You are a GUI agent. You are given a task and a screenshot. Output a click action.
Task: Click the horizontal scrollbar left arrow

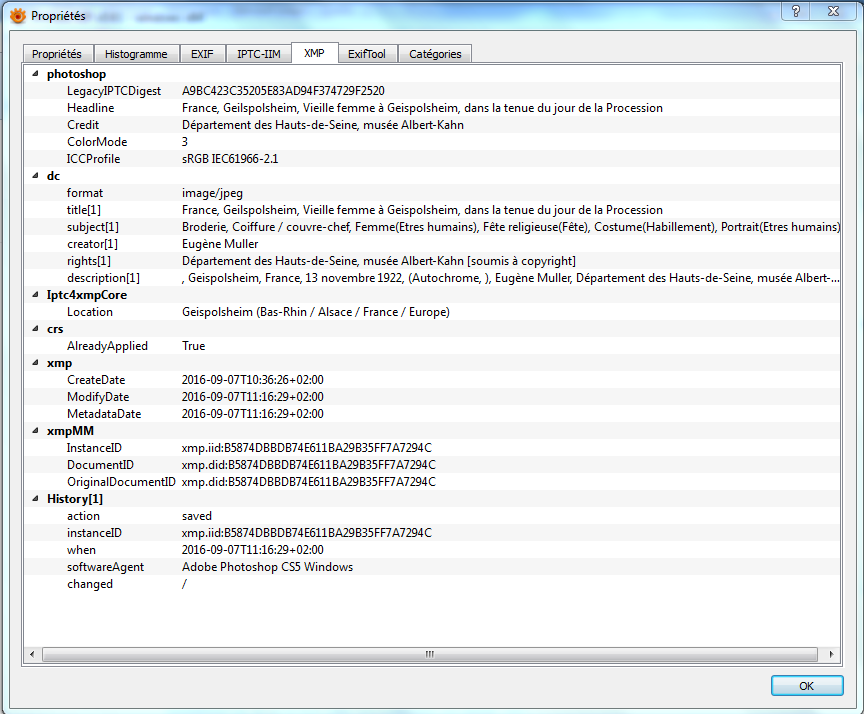[32, 654]
